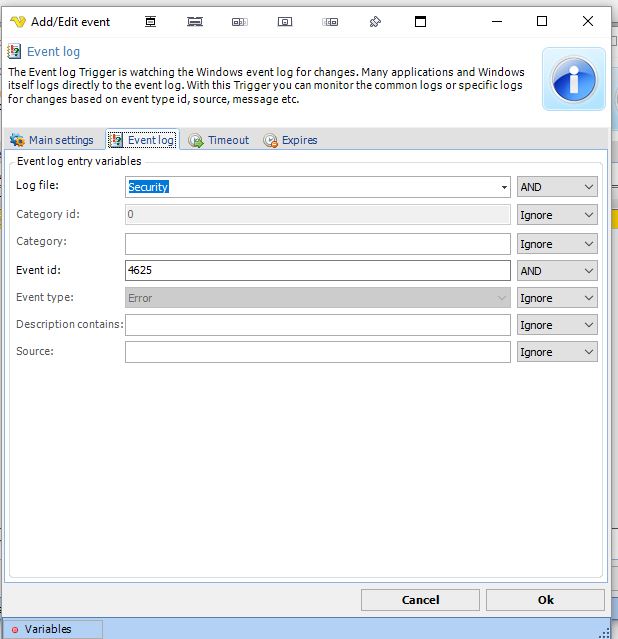The image size is (618, 639).
Task: Click the Add/Edit event yellow app icon
Action: click(x=17, y=21)
